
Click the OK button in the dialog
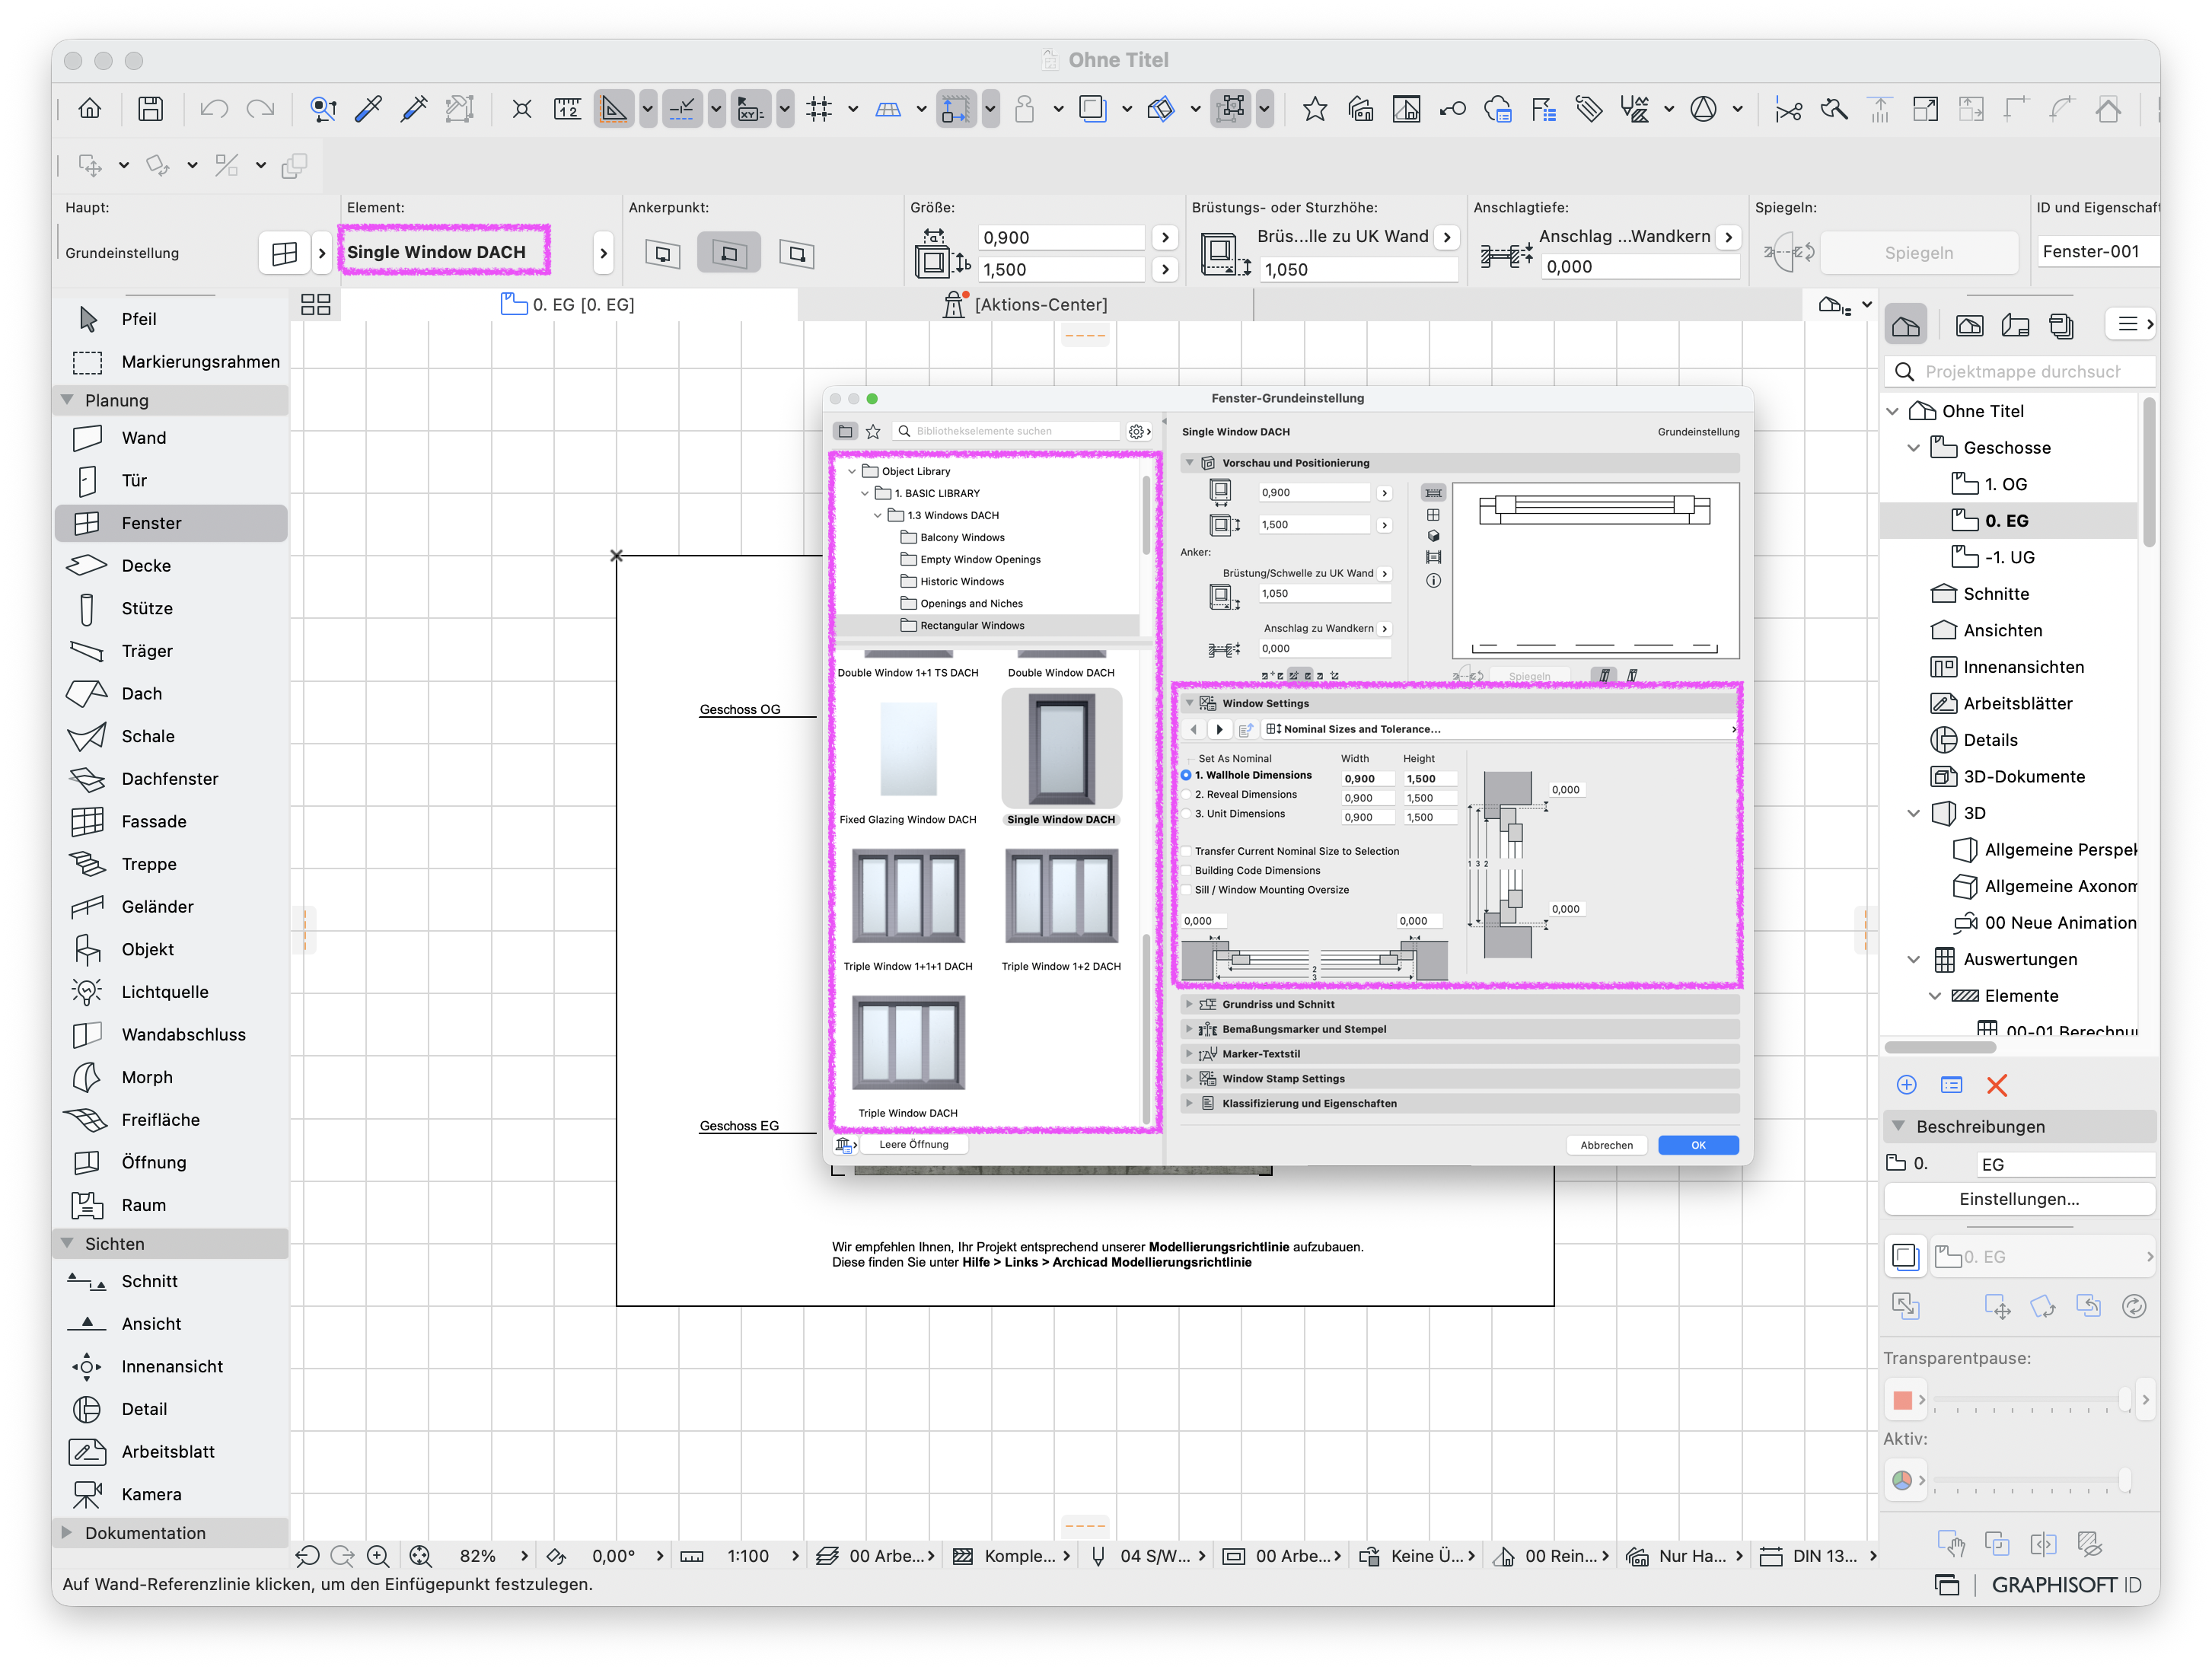(x=1698, y=1146)
